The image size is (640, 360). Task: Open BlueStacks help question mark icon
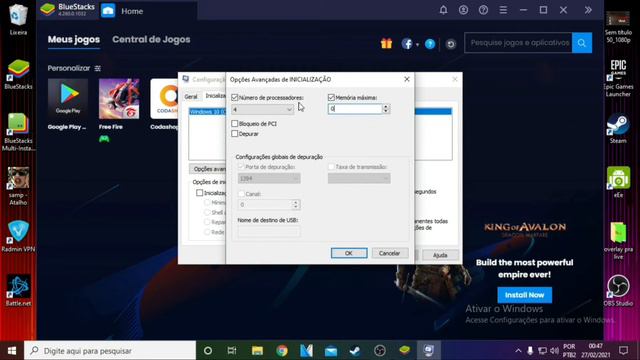(483, 10)
